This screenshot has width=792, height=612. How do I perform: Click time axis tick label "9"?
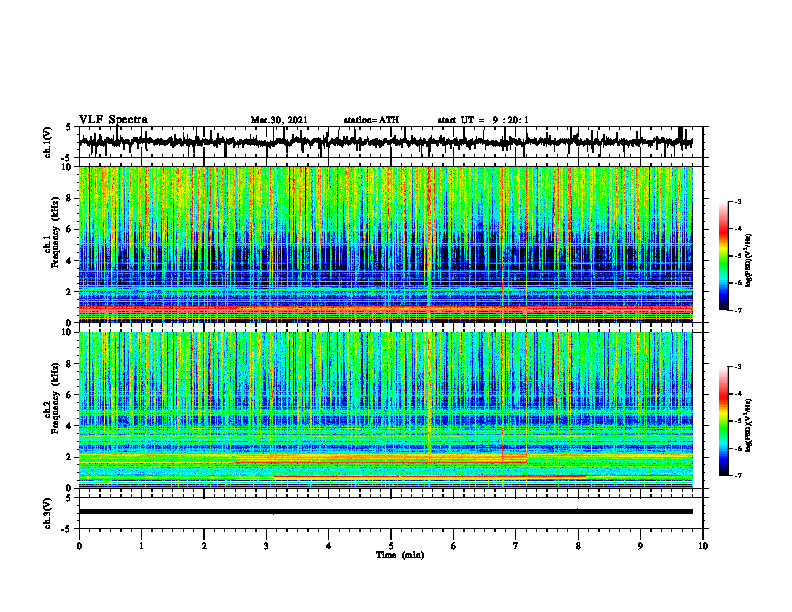pos(640,546)
